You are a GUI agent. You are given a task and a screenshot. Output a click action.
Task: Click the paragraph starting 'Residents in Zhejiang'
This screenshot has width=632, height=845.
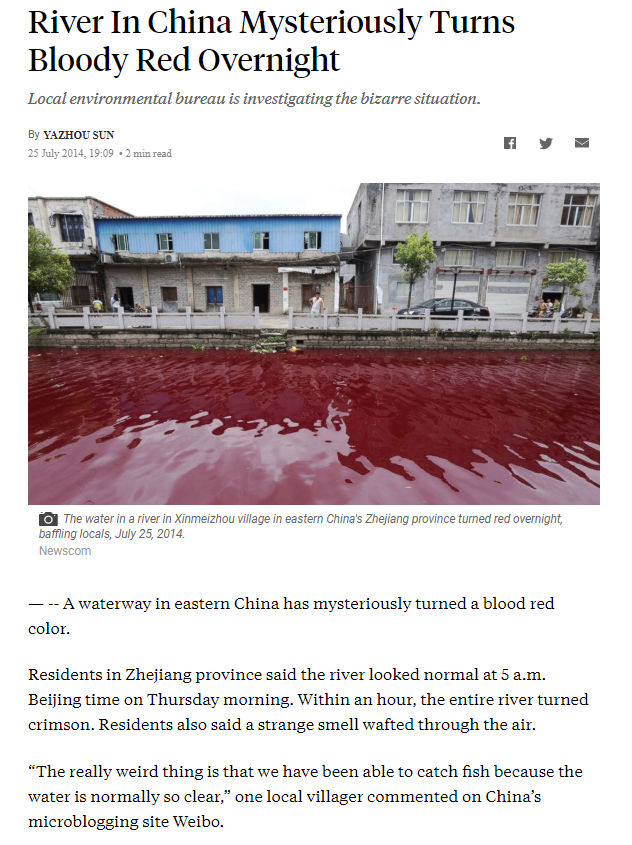pyautogui.click(x=308, y=699)
